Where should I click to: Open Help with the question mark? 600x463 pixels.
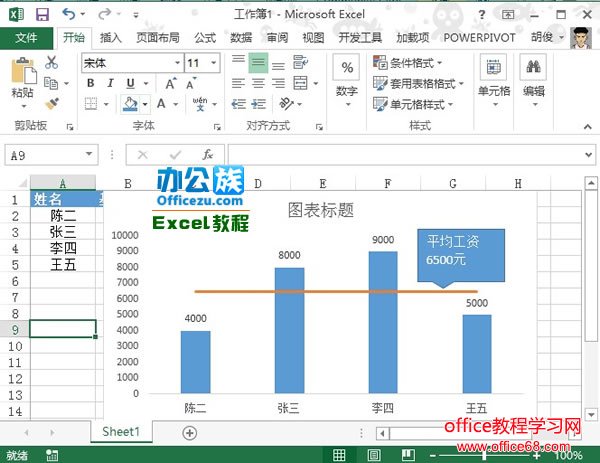(x=482, y=15)
